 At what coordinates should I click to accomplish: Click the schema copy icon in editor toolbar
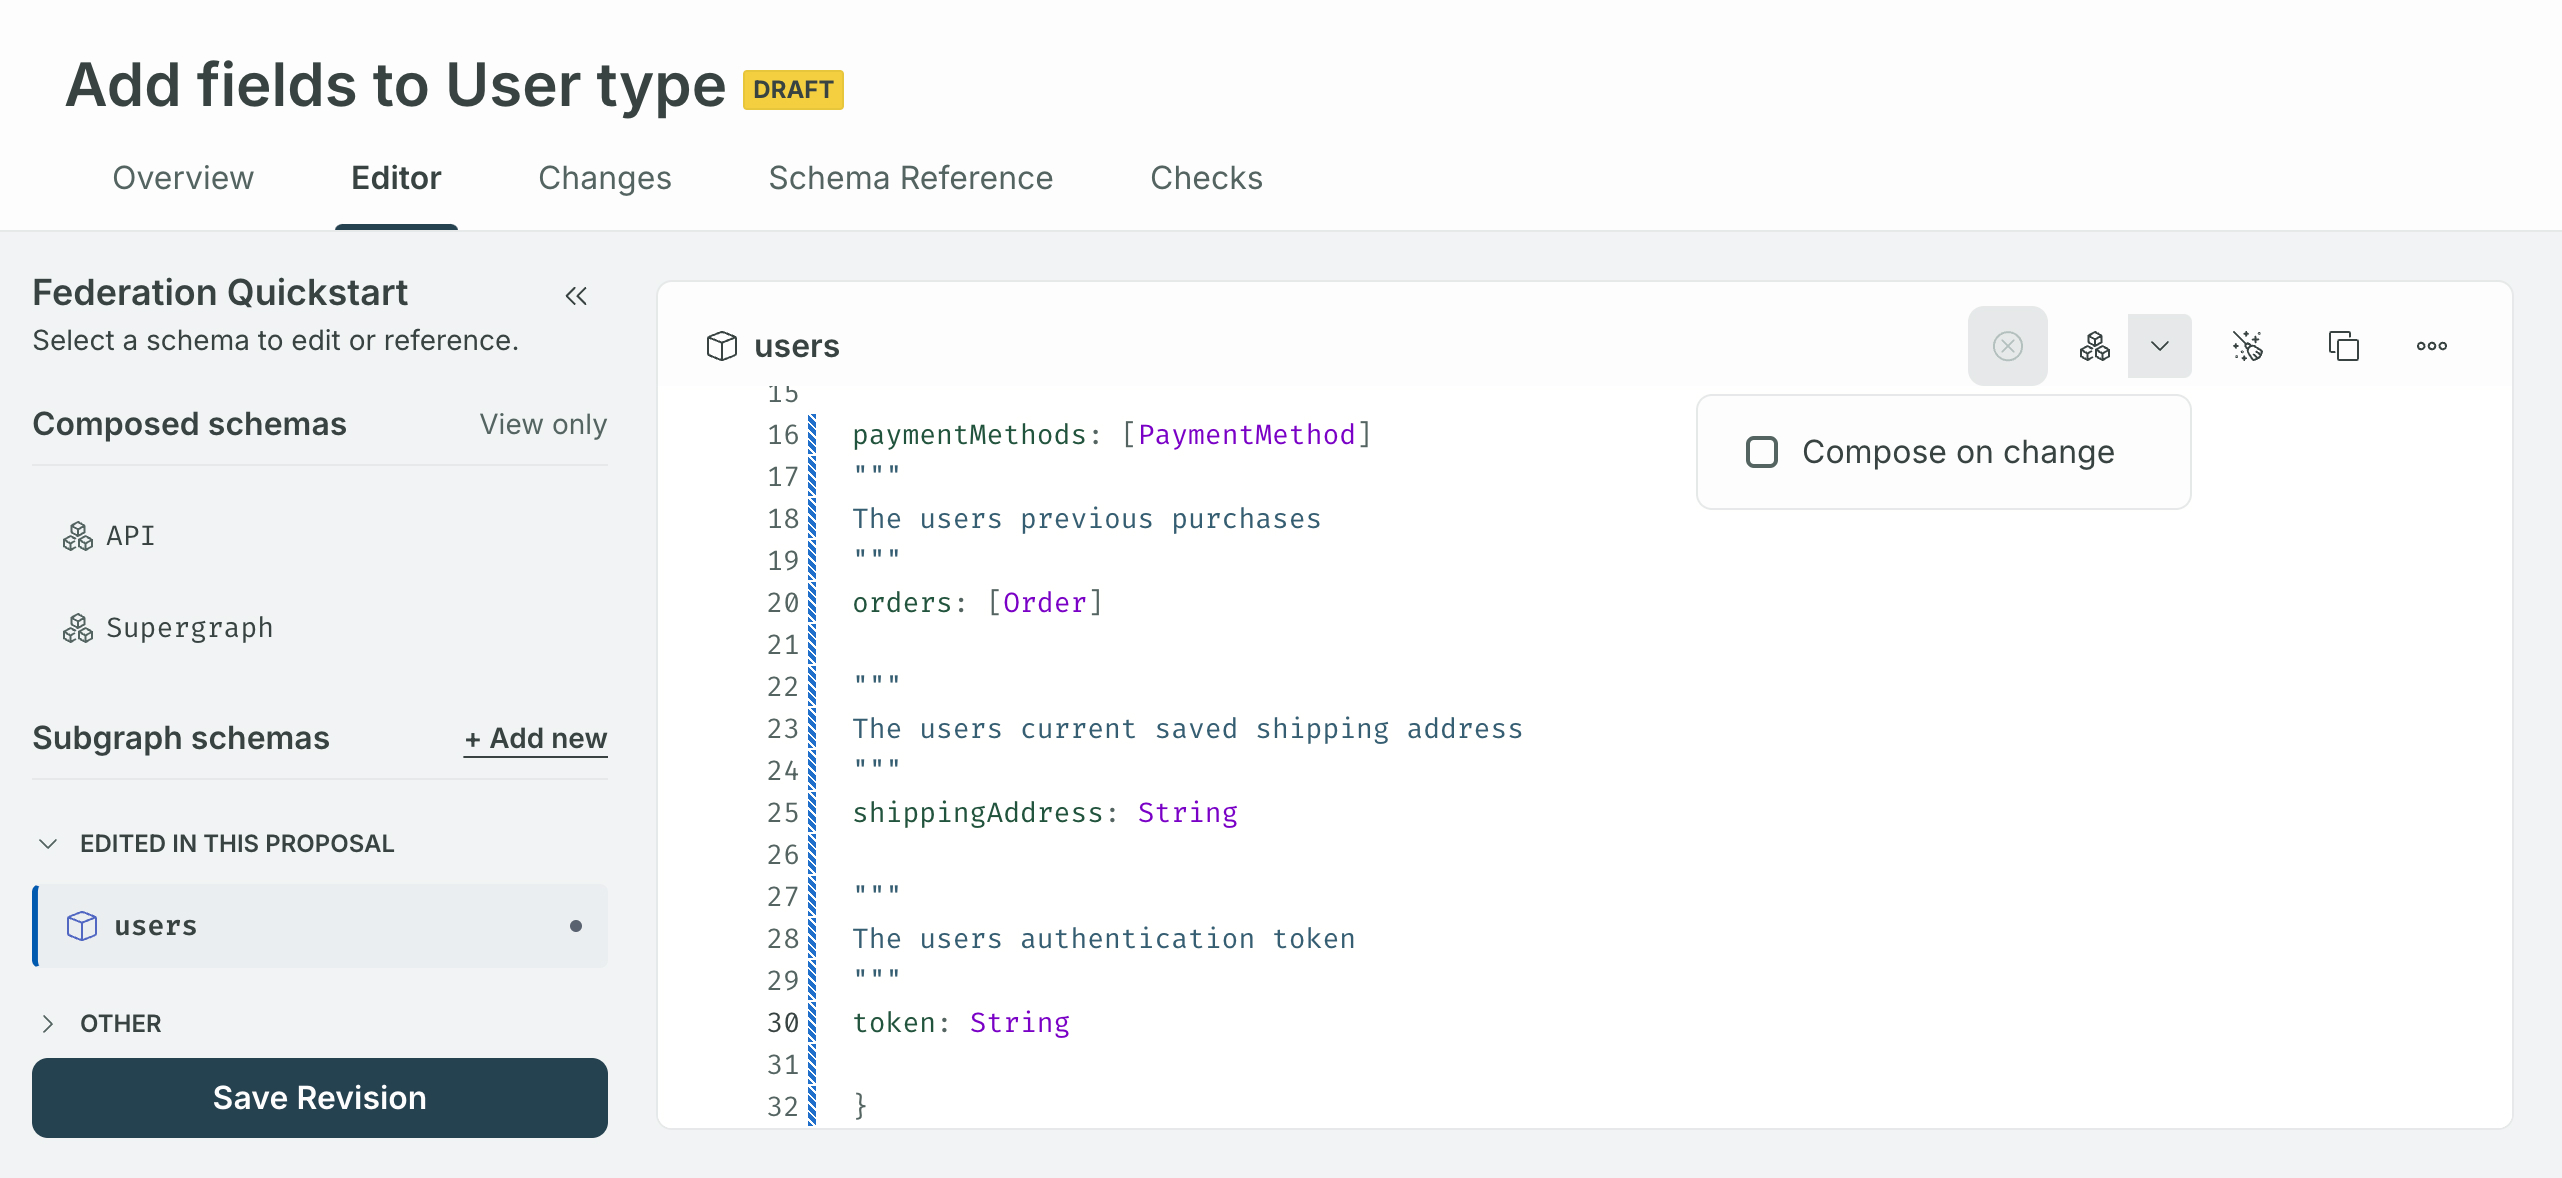tap(2340, 345)
